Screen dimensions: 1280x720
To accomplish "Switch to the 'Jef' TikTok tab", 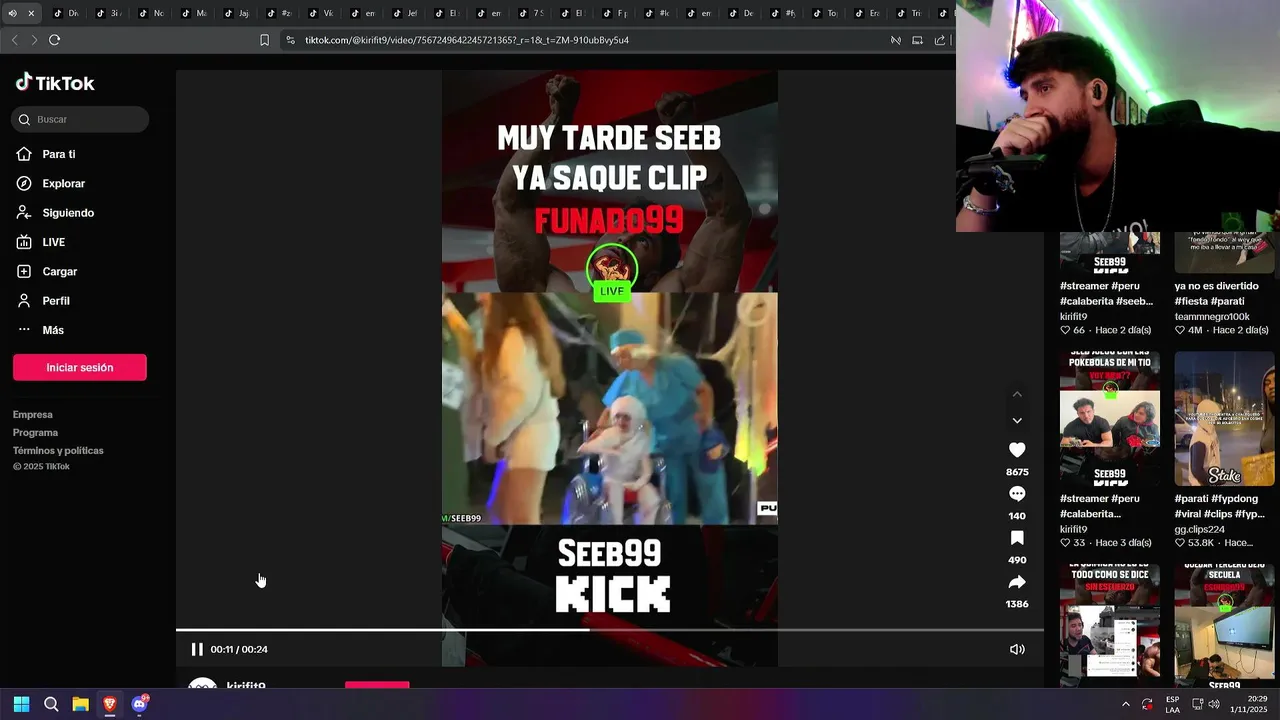I will tap(405, 13).
